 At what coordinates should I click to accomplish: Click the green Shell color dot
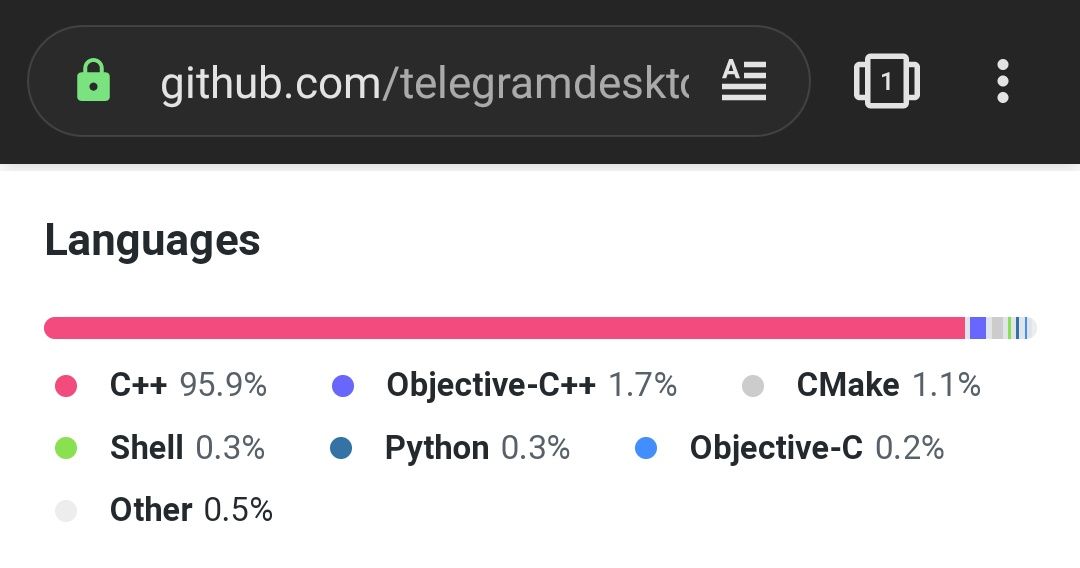pos(66,448)
